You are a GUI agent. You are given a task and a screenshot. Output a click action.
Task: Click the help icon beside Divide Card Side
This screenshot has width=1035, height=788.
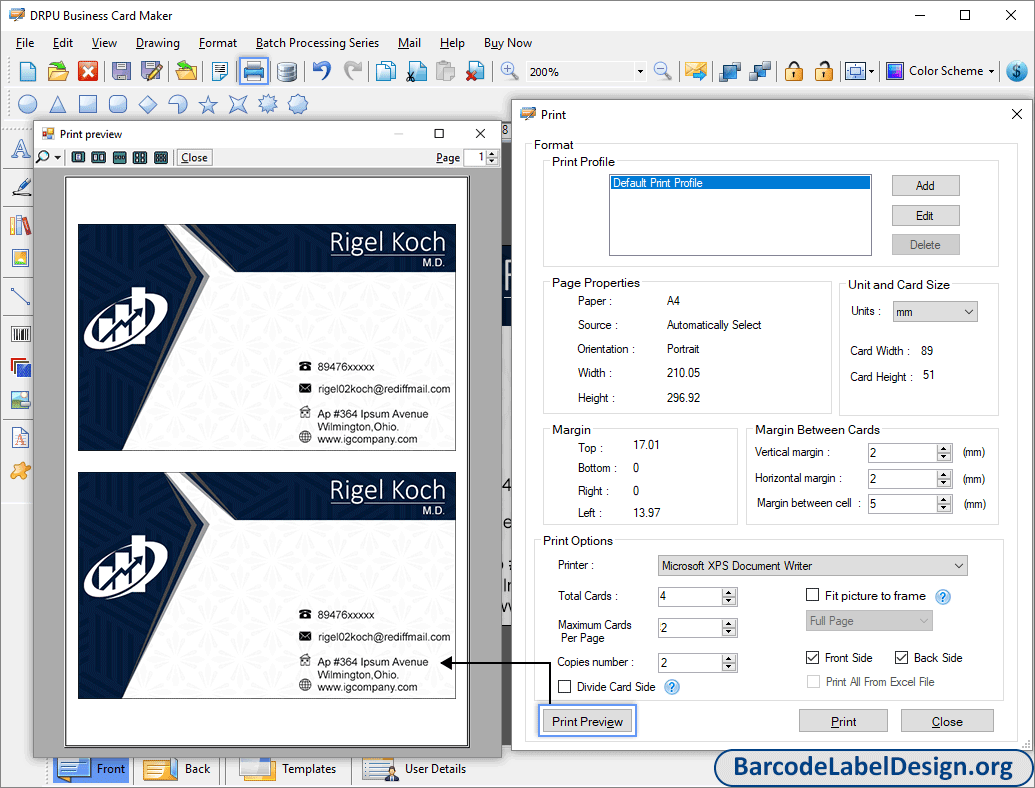671,687
